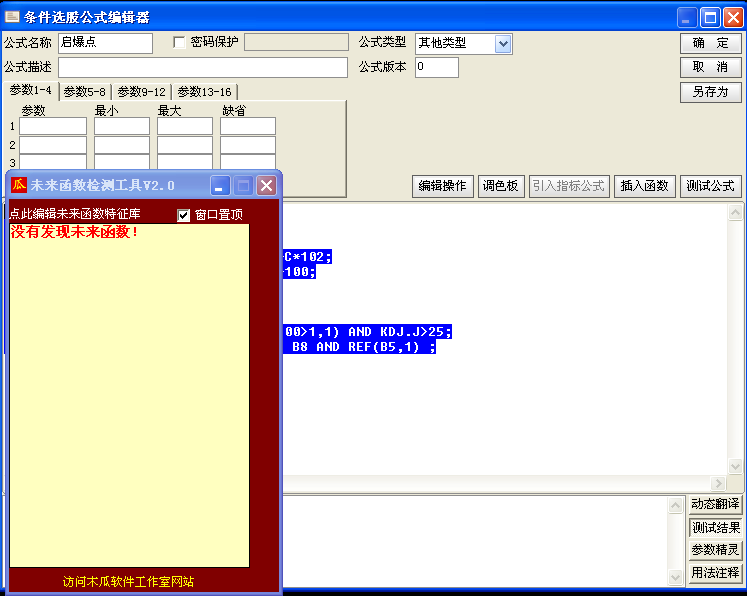Click the 另存为 button
The height and width of the screenshot is (596, 747).
[710, 92]
